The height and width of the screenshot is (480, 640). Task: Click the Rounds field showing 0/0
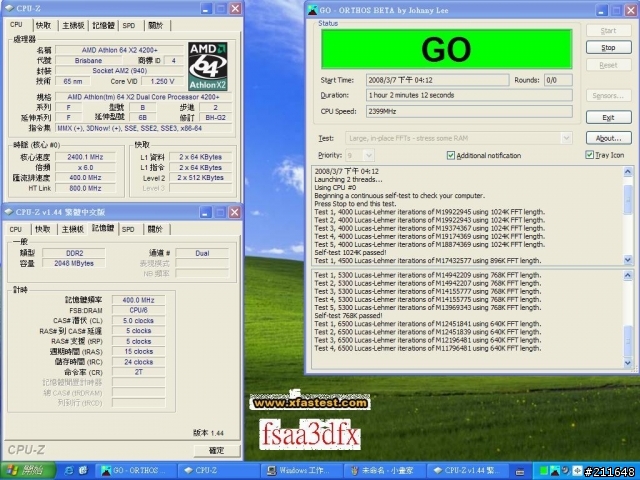(x=558, y=80)
